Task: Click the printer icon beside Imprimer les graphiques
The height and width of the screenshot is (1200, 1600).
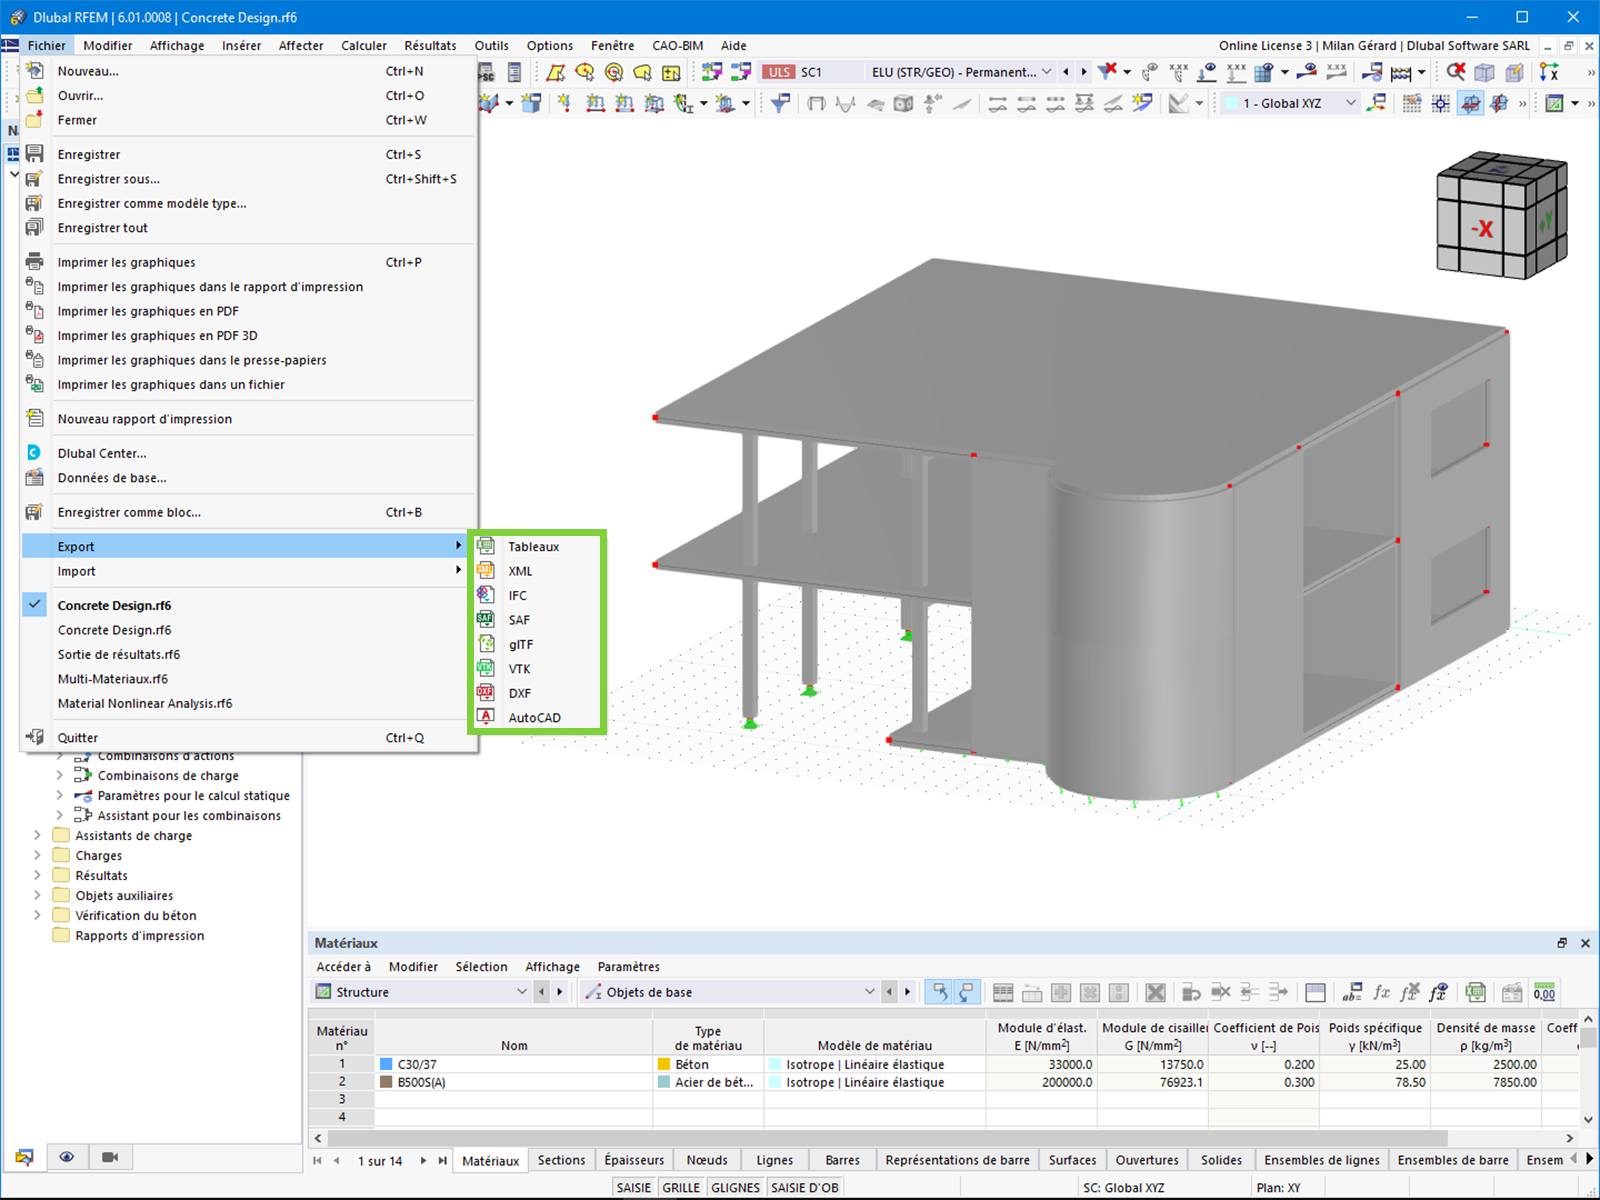Action: click(34, 262)
